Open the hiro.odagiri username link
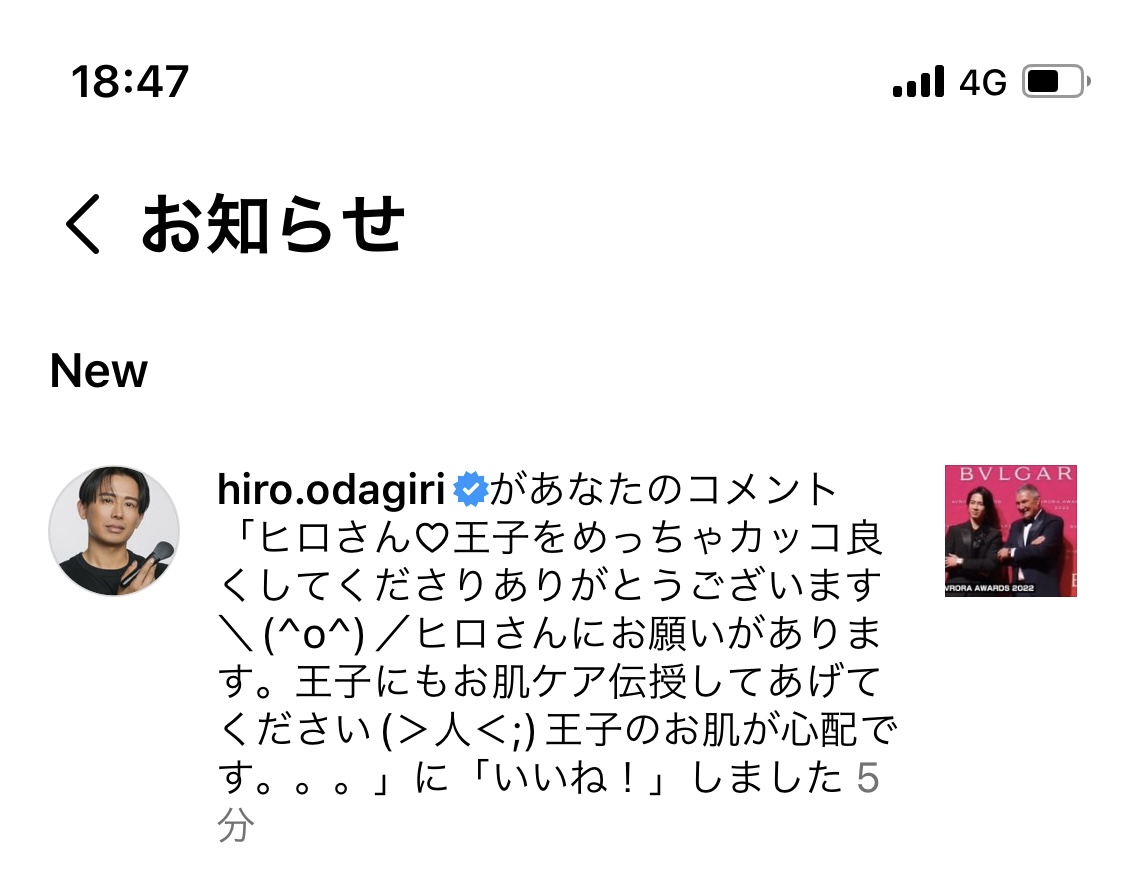Viewport: 1125px width, 879px height. click(331, 489)
